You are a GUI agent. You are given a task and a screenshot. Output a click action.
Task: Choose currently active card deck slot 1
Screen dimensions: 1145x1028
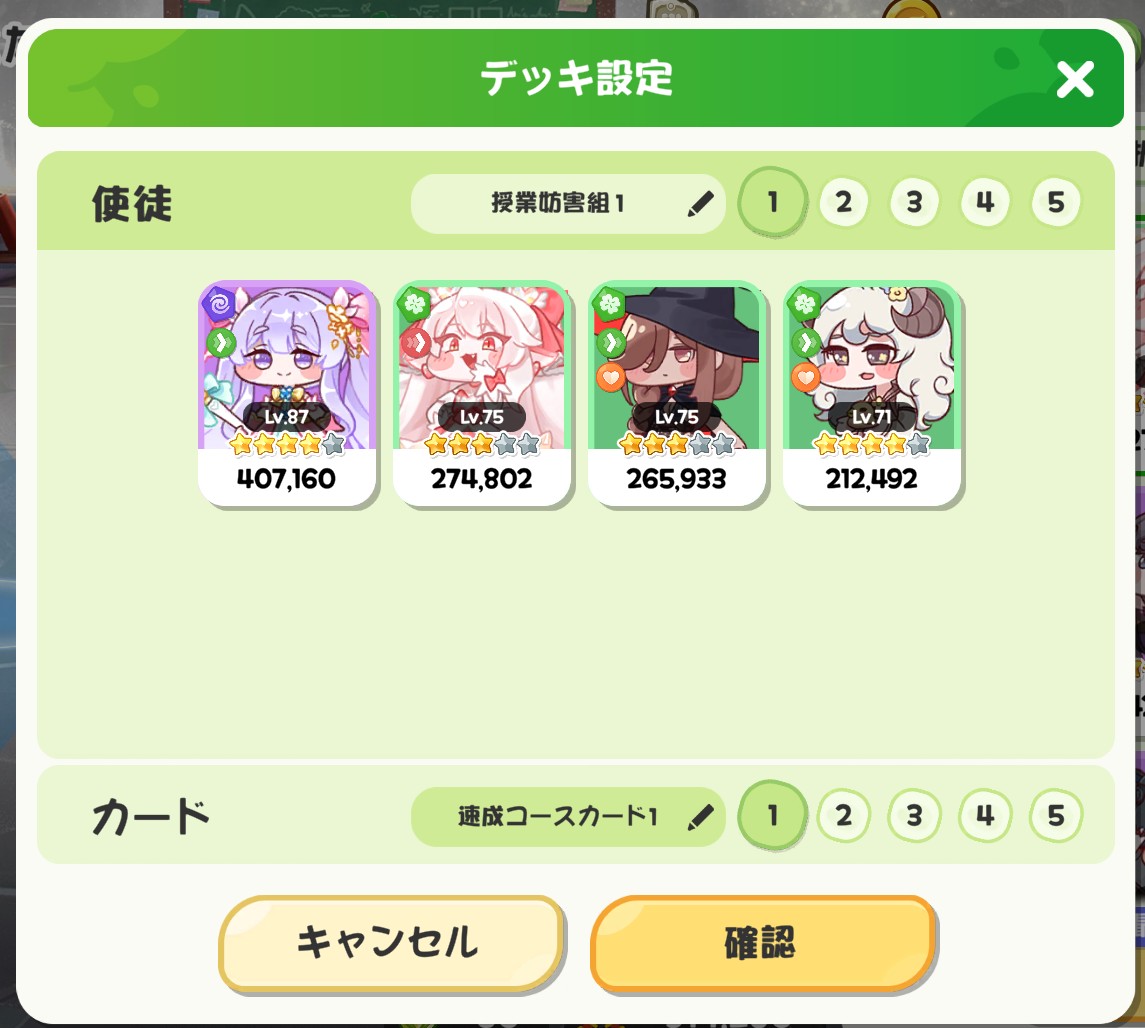773,816
